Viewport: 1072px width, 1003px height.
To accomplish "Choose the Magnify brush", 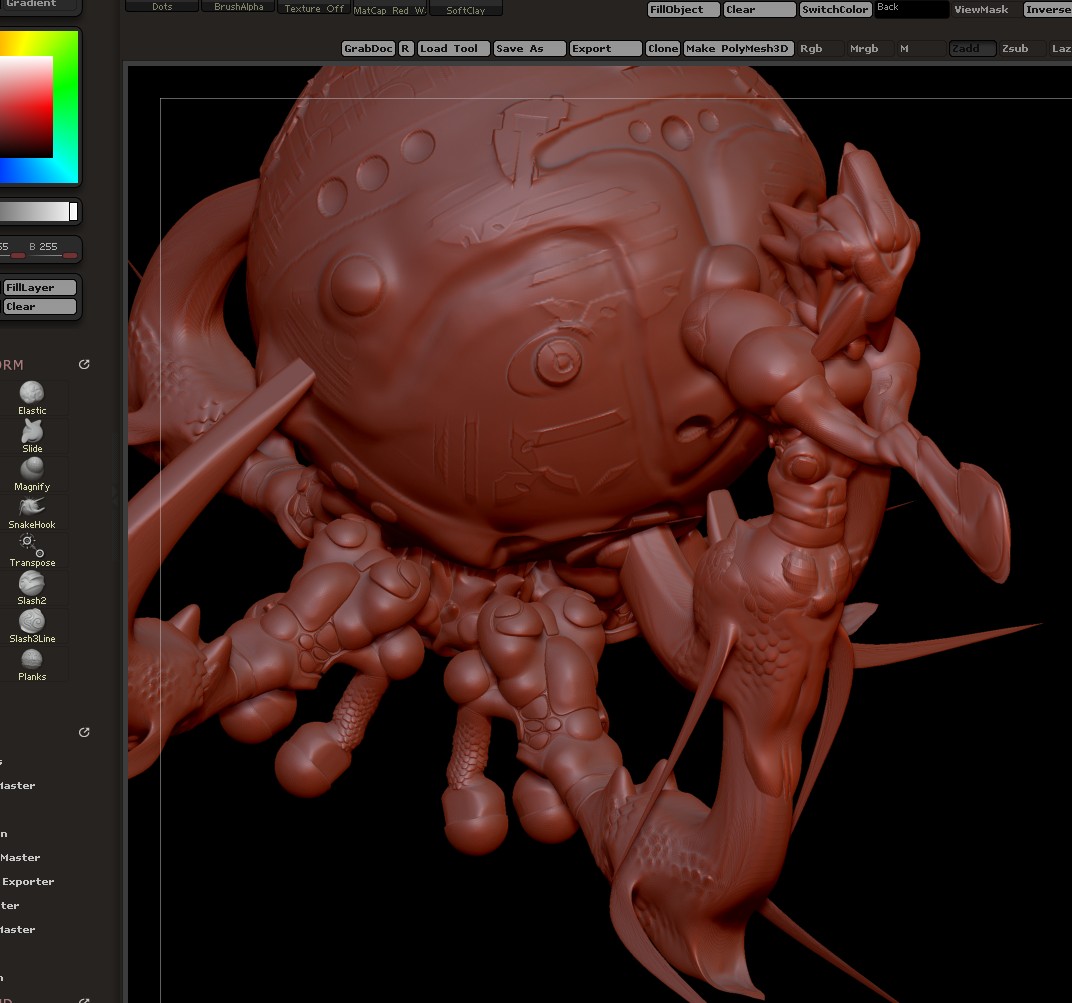I will 31,474.
